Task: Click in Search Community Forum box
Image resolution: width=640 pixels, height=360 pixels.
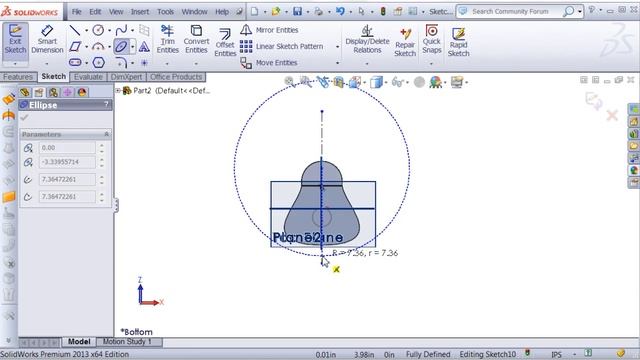Action: click(x=510, y=11)
